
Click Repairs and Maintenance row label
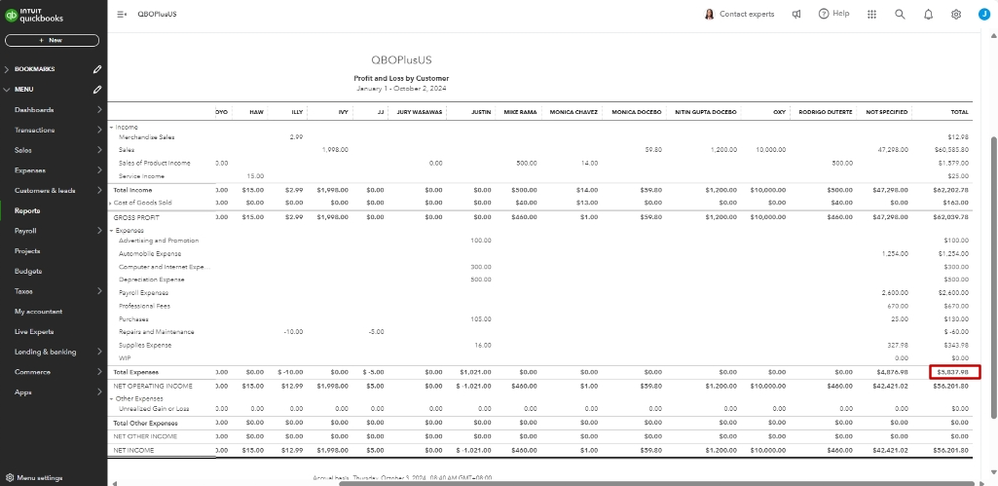coord(157,332)
